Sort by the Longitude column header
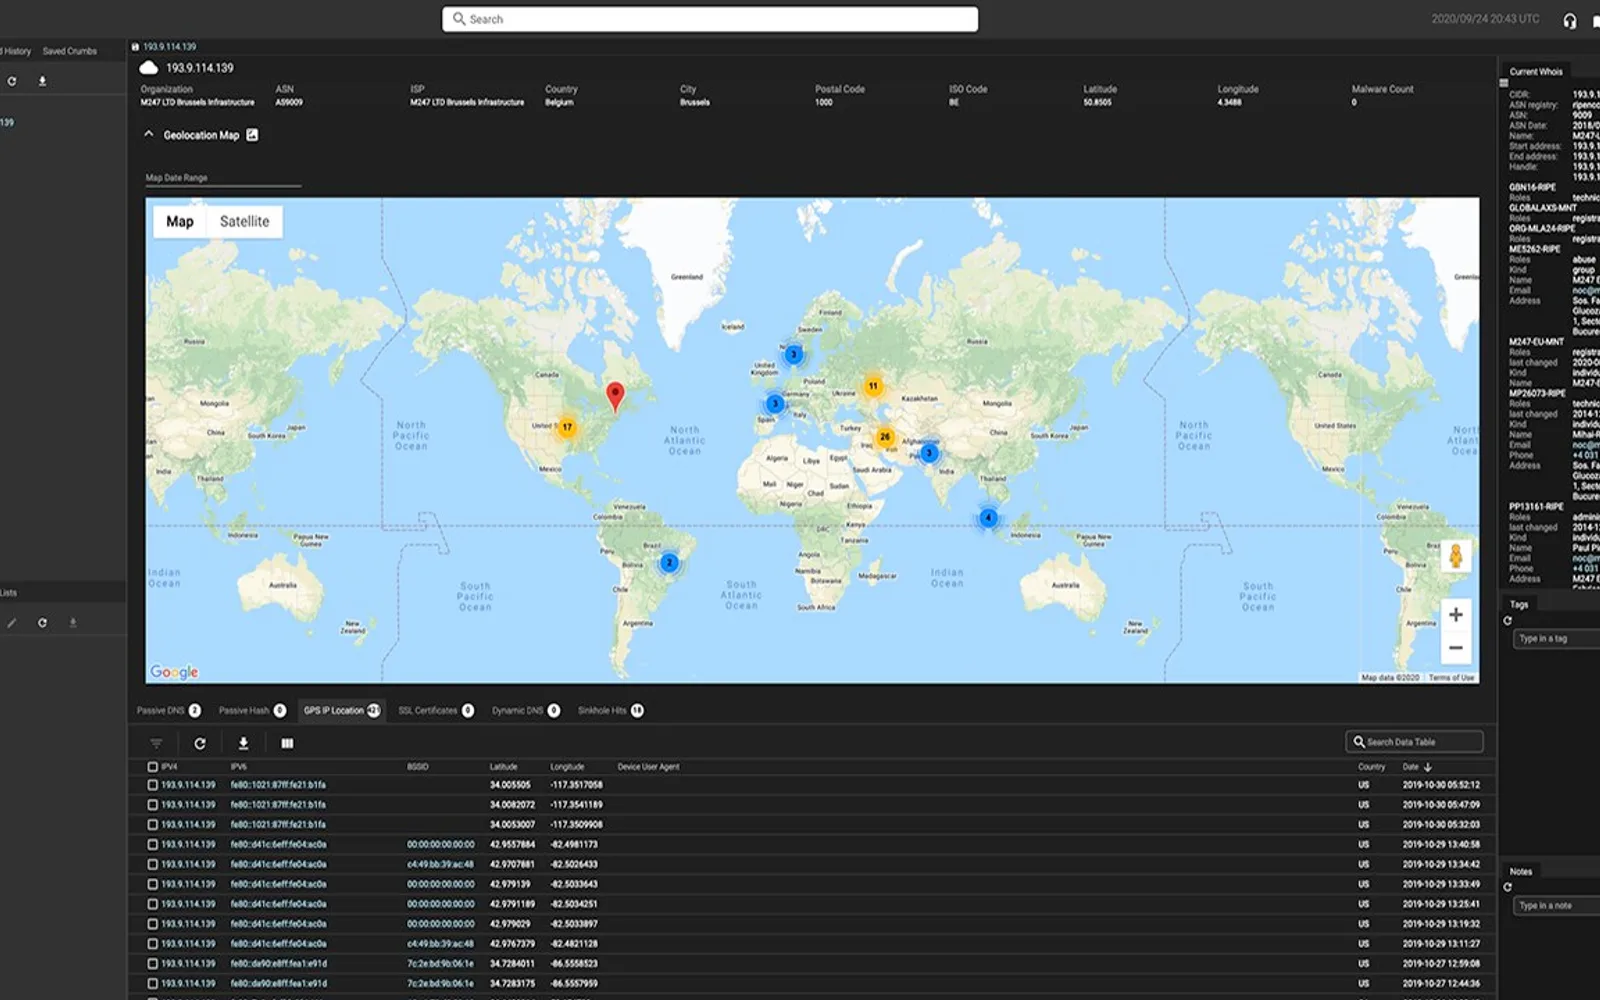1600x1000 pixels. click(567, 767)
